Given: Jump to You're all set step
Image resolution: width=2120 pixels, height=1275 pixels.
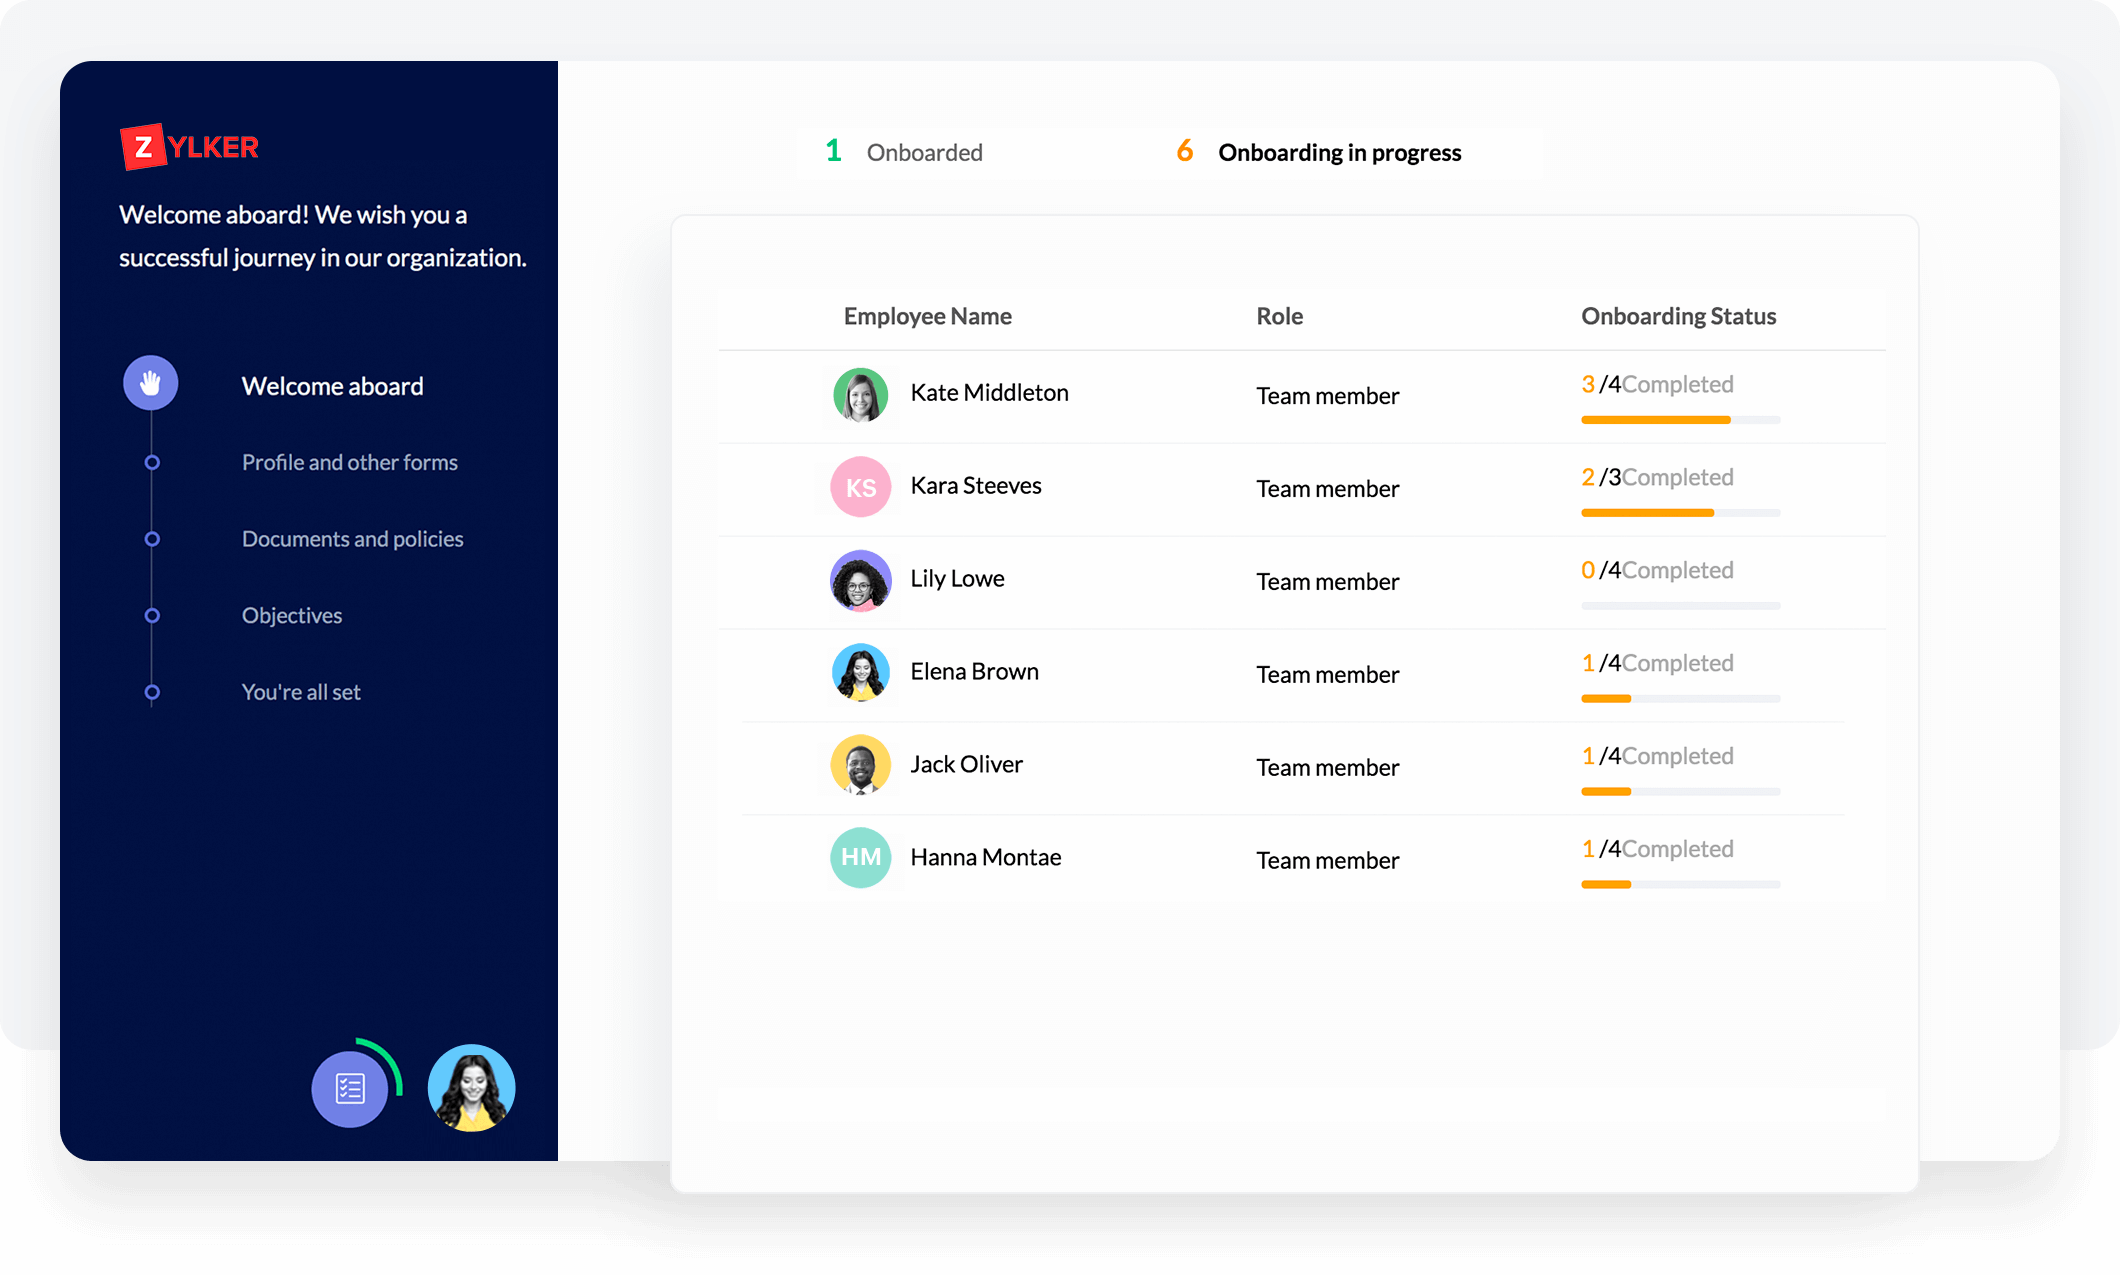Looking at the screenshot, I should 301,692.
